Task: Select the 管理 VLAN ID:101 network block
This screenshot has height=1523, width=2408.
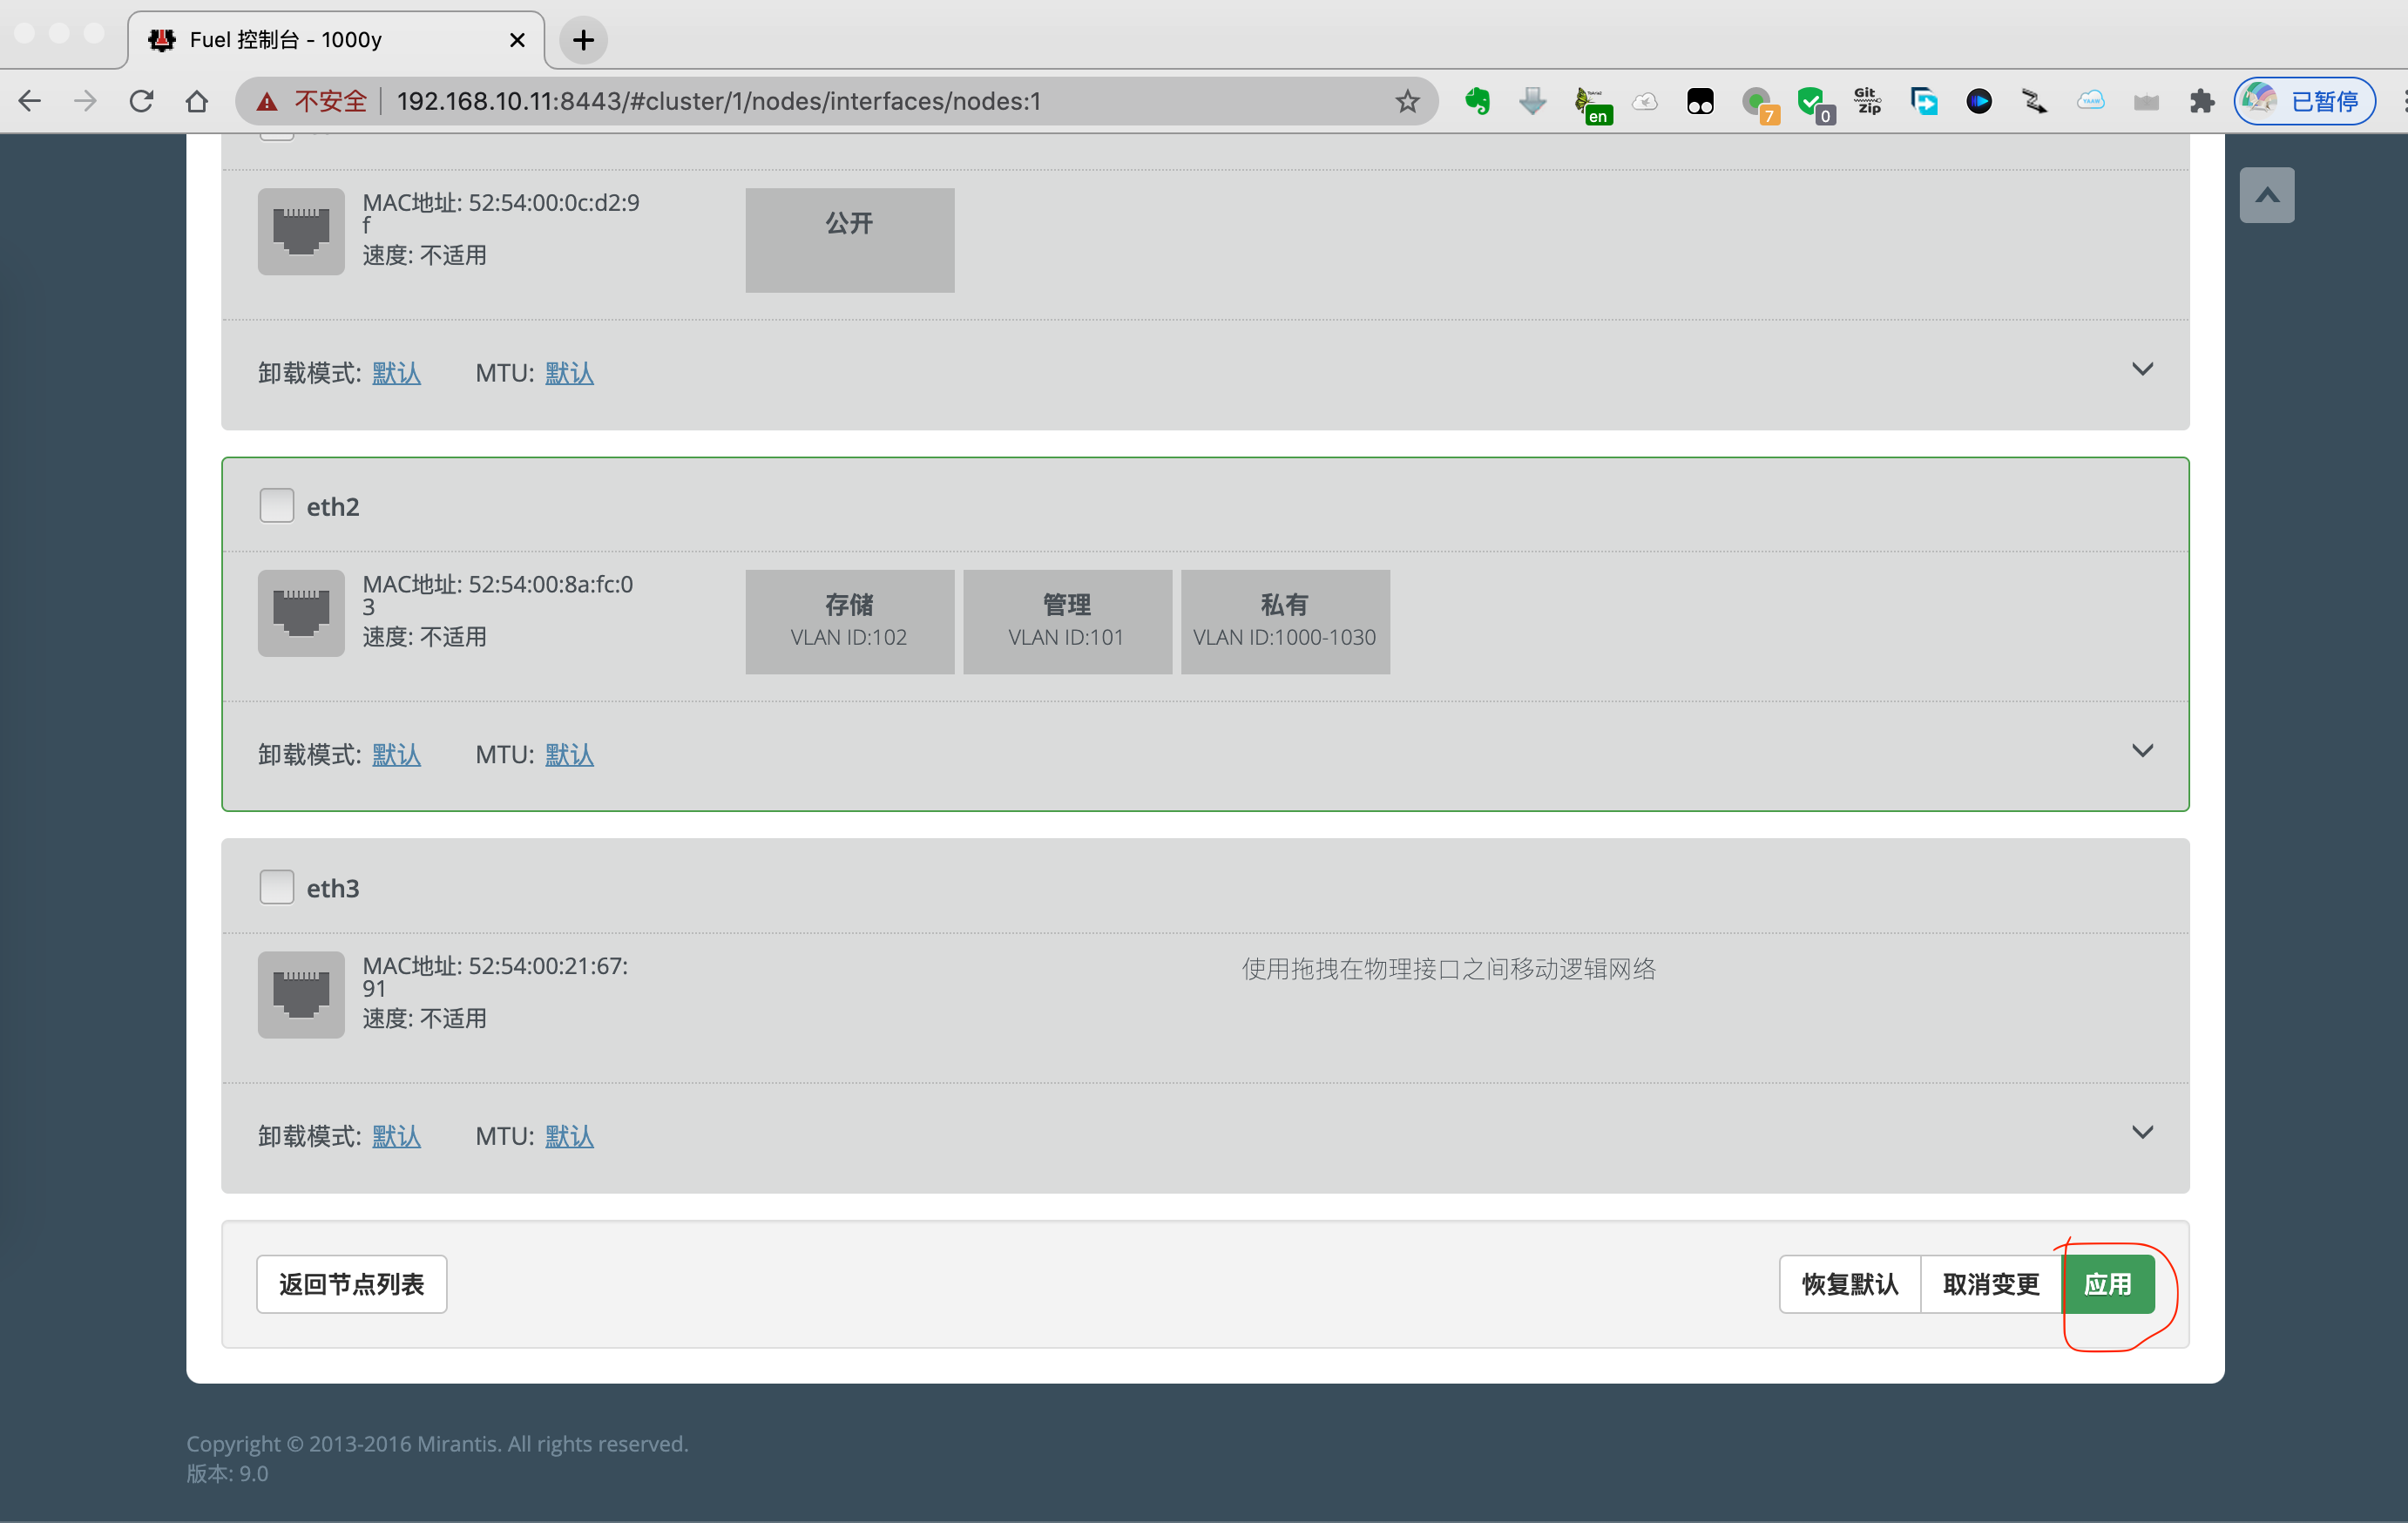Action: pos(1067,622)
